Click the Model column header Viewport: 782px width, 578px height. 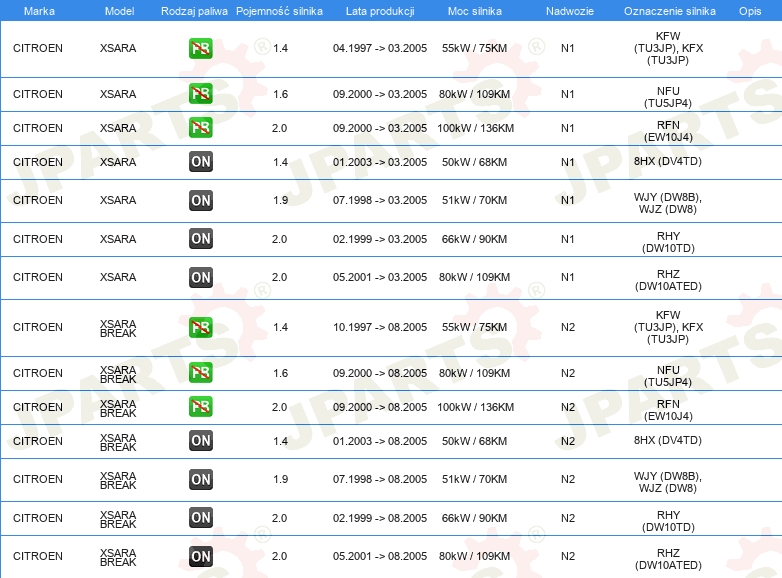119,11
